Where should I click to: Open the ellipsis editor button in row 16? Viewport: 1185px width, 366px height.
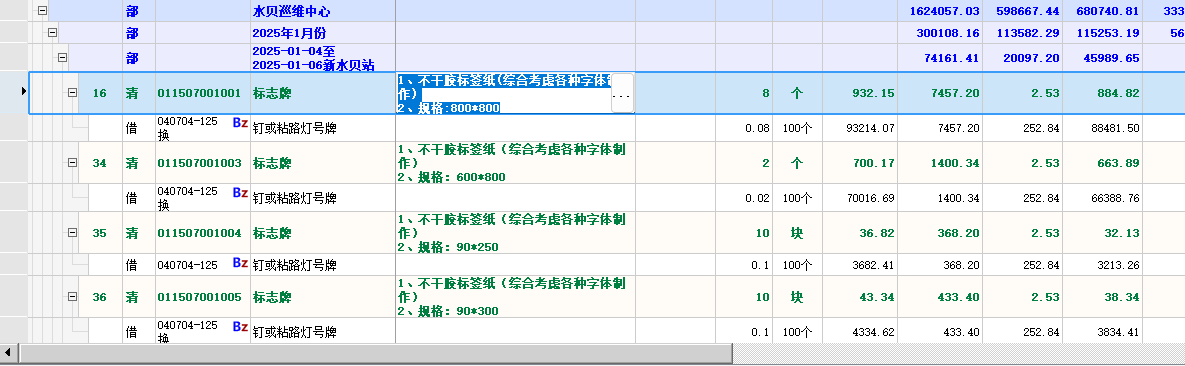pyautogui.click(x=622, y=94)
